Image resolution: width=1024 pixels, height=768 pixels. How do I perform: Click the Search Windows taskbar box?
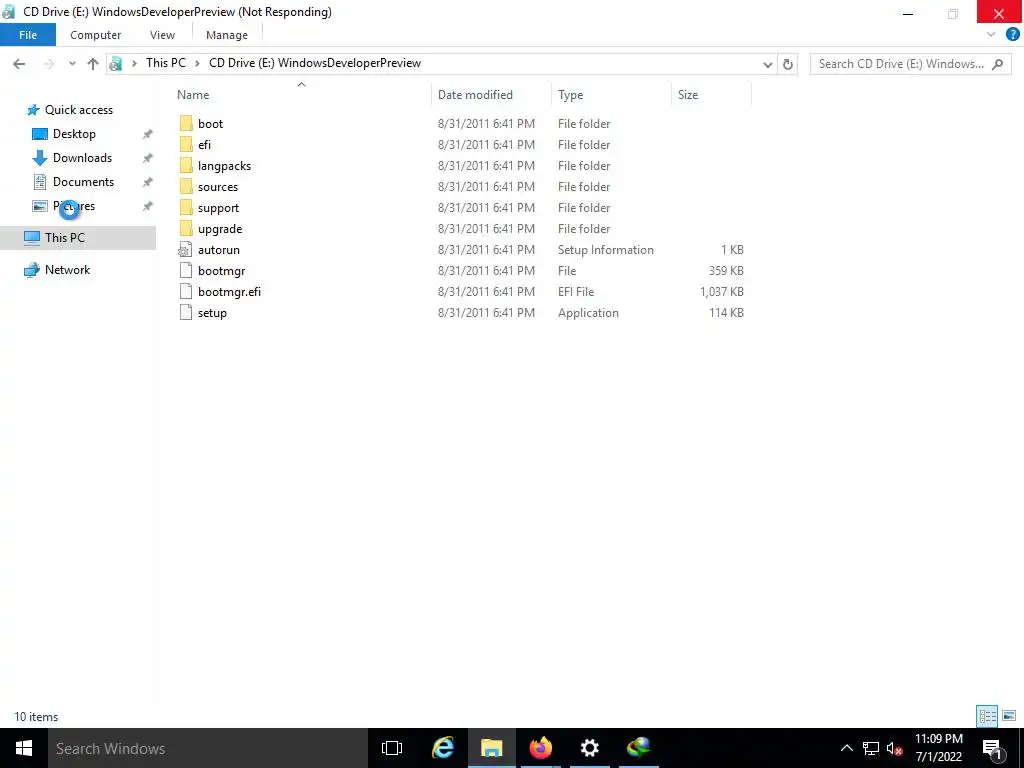208,748
